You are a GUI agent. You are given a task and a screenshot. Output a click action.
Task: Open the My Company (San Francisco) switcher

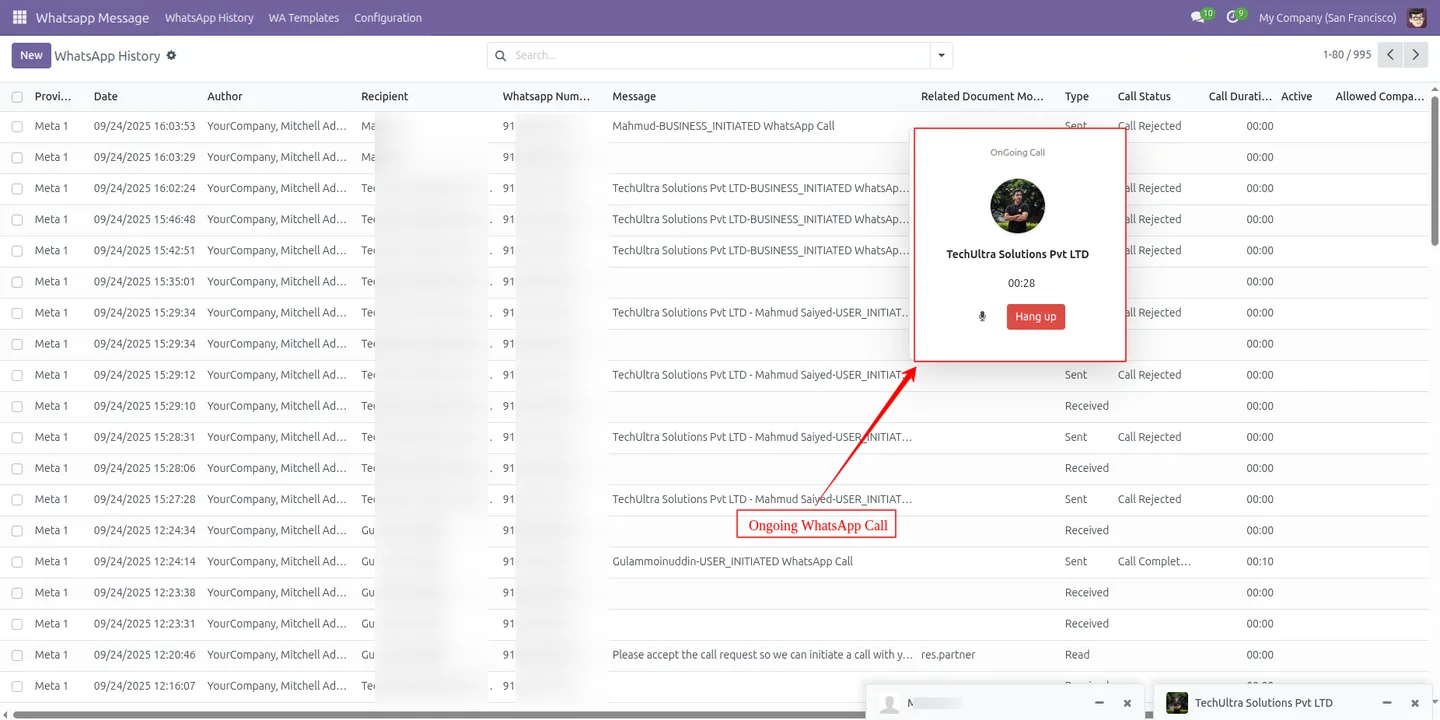point(1327,18)
